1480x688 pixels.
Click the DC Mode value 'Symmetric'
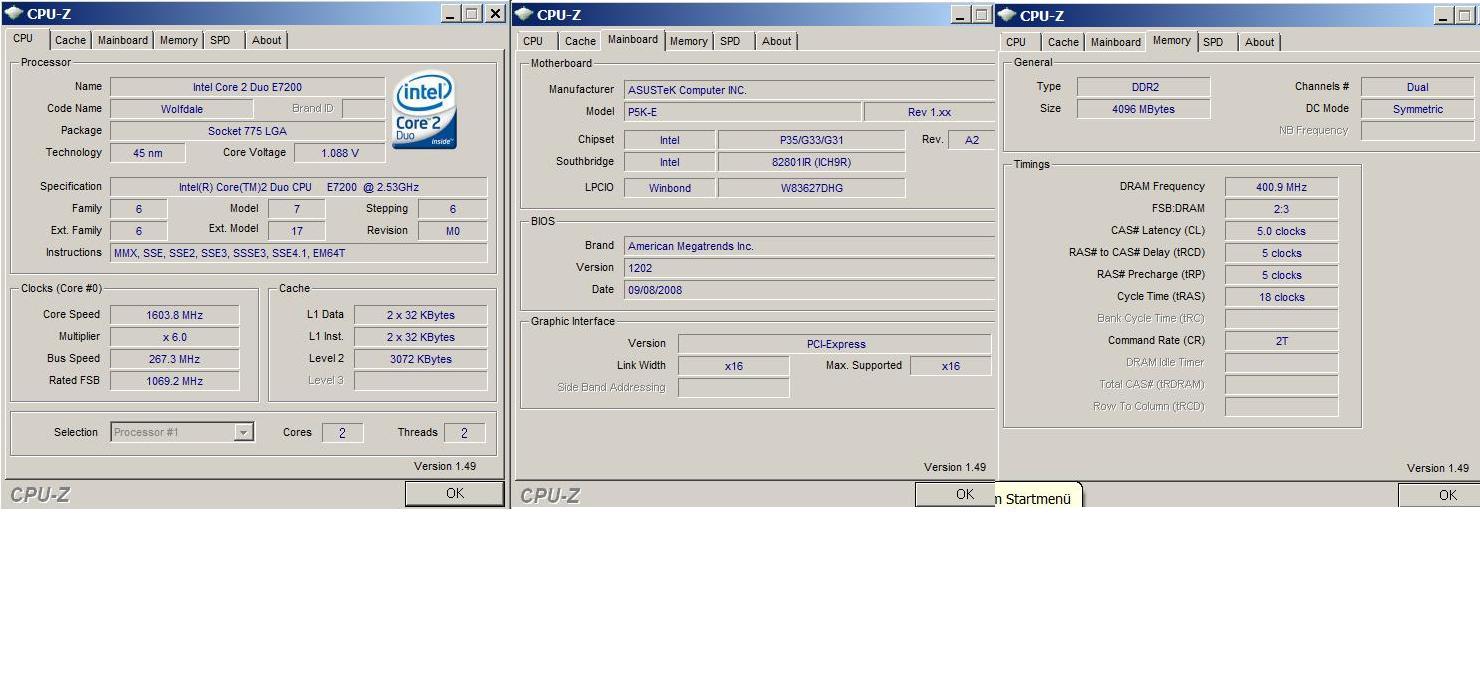[1417, 109]
